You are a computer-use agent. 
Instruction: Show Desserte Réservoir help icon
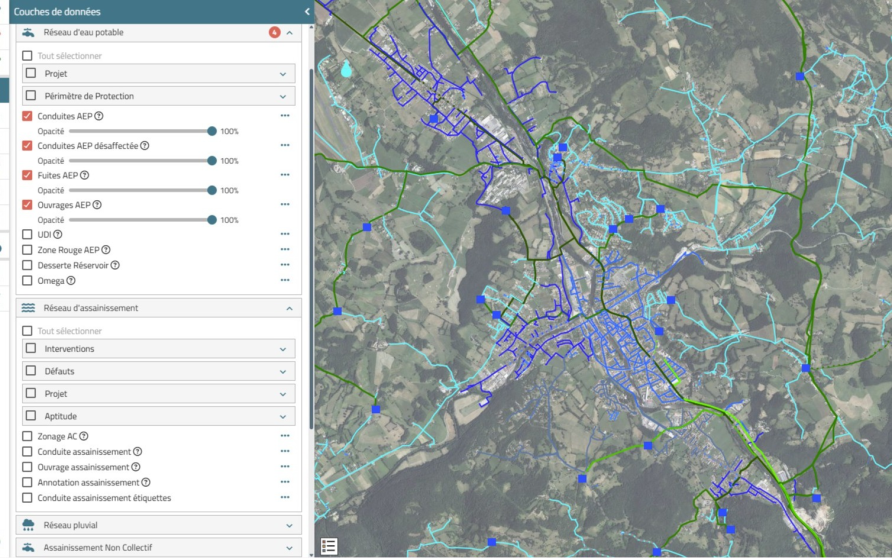[115, 265]
